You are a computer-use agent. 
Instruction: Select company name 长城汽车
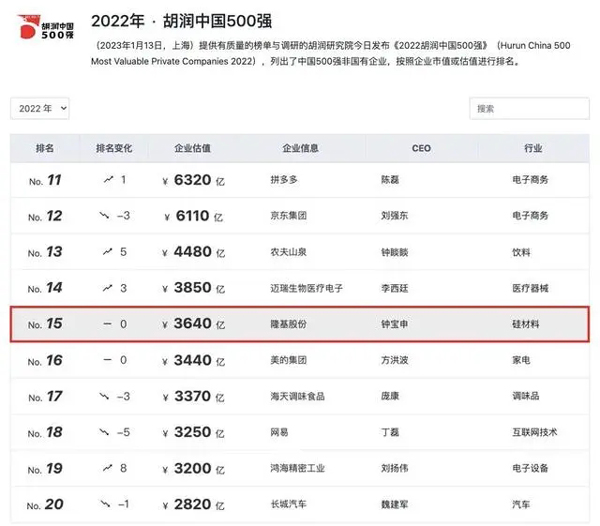(289, 504)
